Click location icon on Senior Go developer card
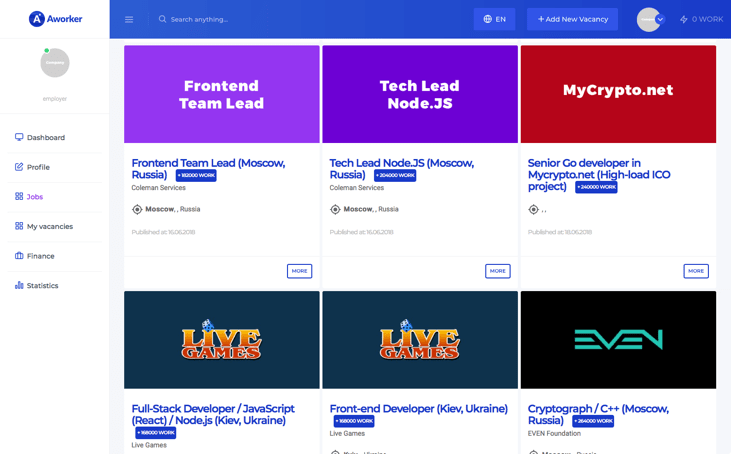Image resolution: width=731 pixels, height=454 pixels. (533, 210)
